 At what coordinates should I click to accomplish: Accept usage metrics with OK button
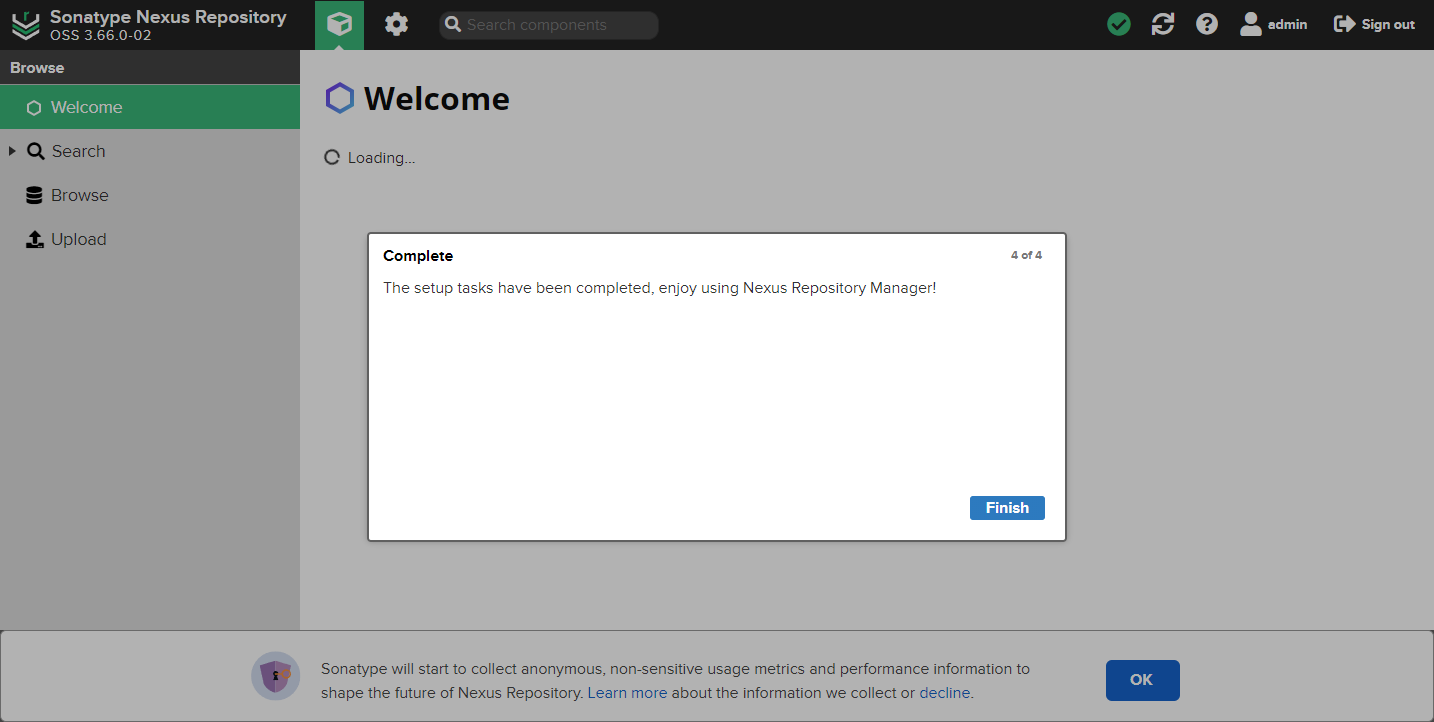click(1142, 680)
